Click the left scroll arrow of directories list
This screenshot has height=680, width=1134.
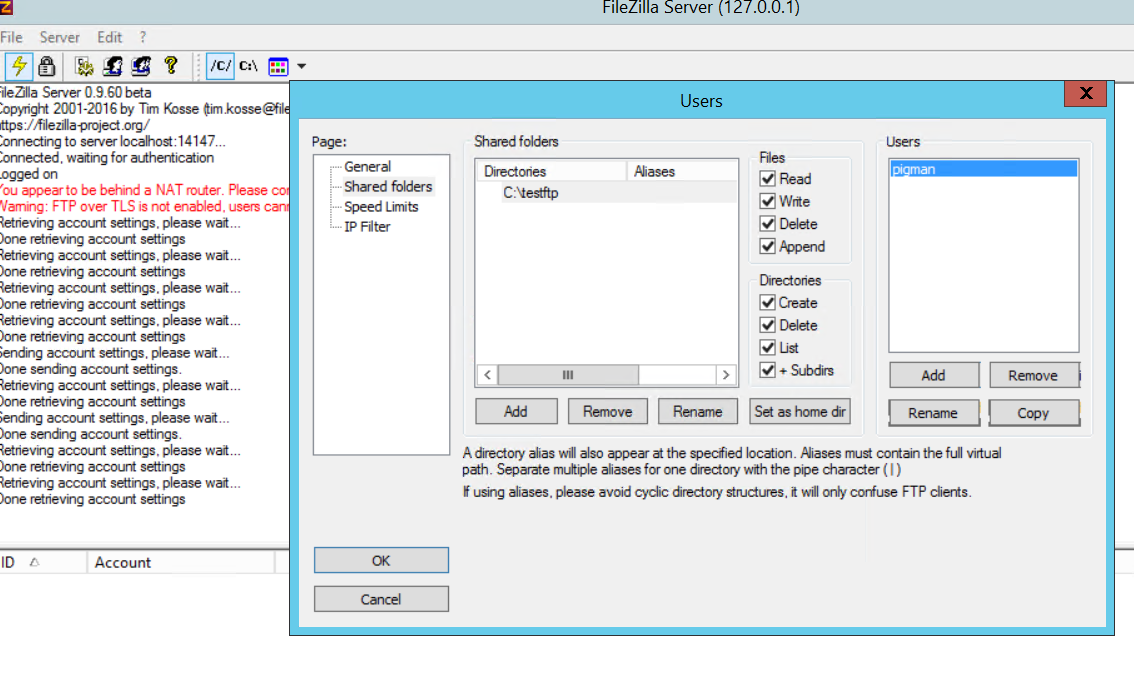coord(487,375)
